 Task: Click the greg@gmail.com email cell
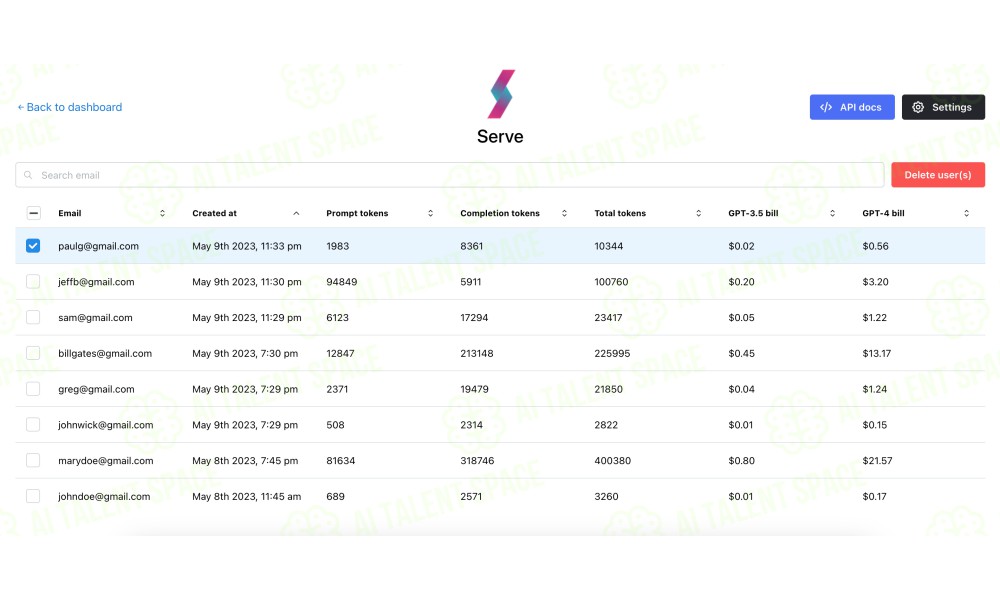[x=96, y=389]
